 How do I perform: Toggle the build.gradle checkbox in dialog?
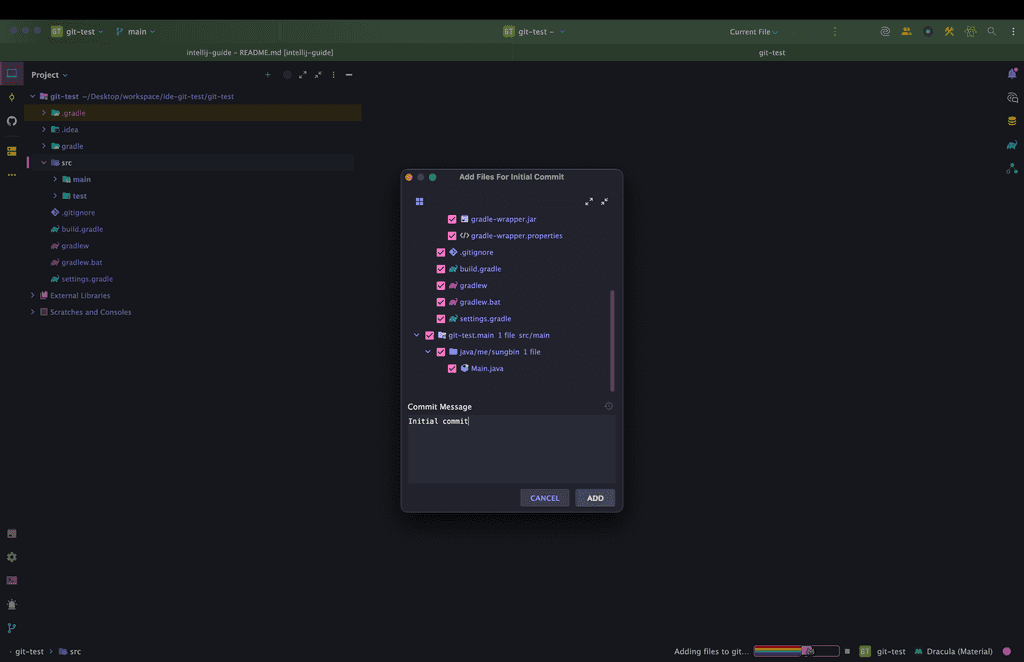click(441, 269)
